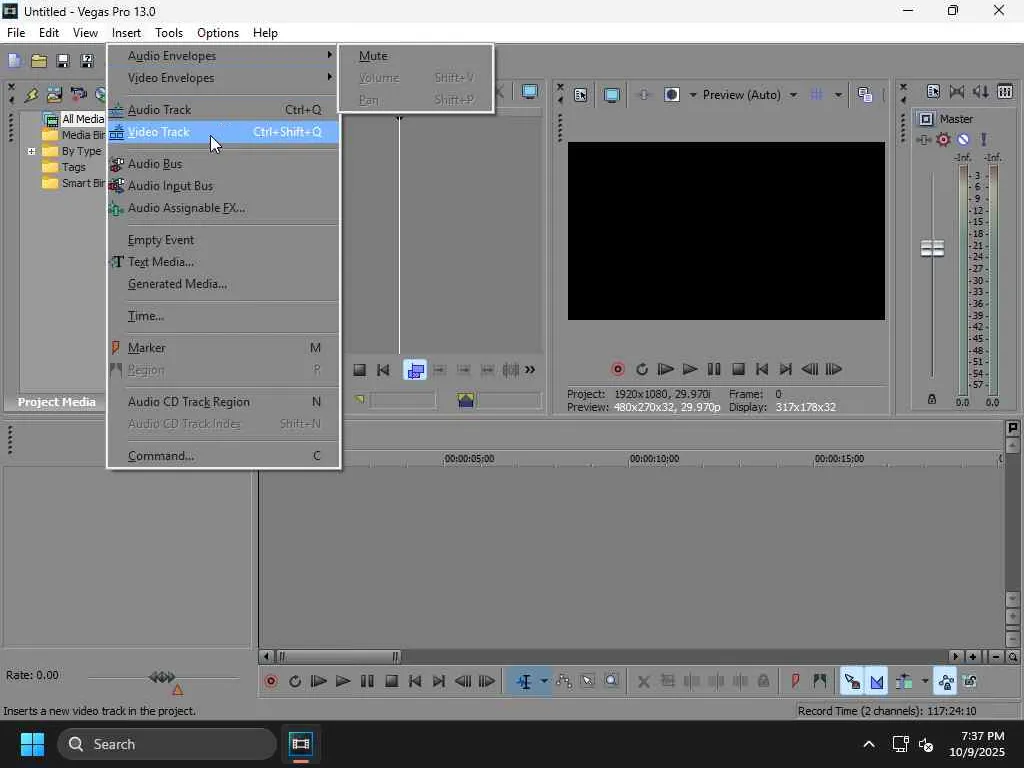Screen dimensions: 1024x768
Task: Click the external monitor preview icon
Action: pyautogui.click(x=611, y=95)
